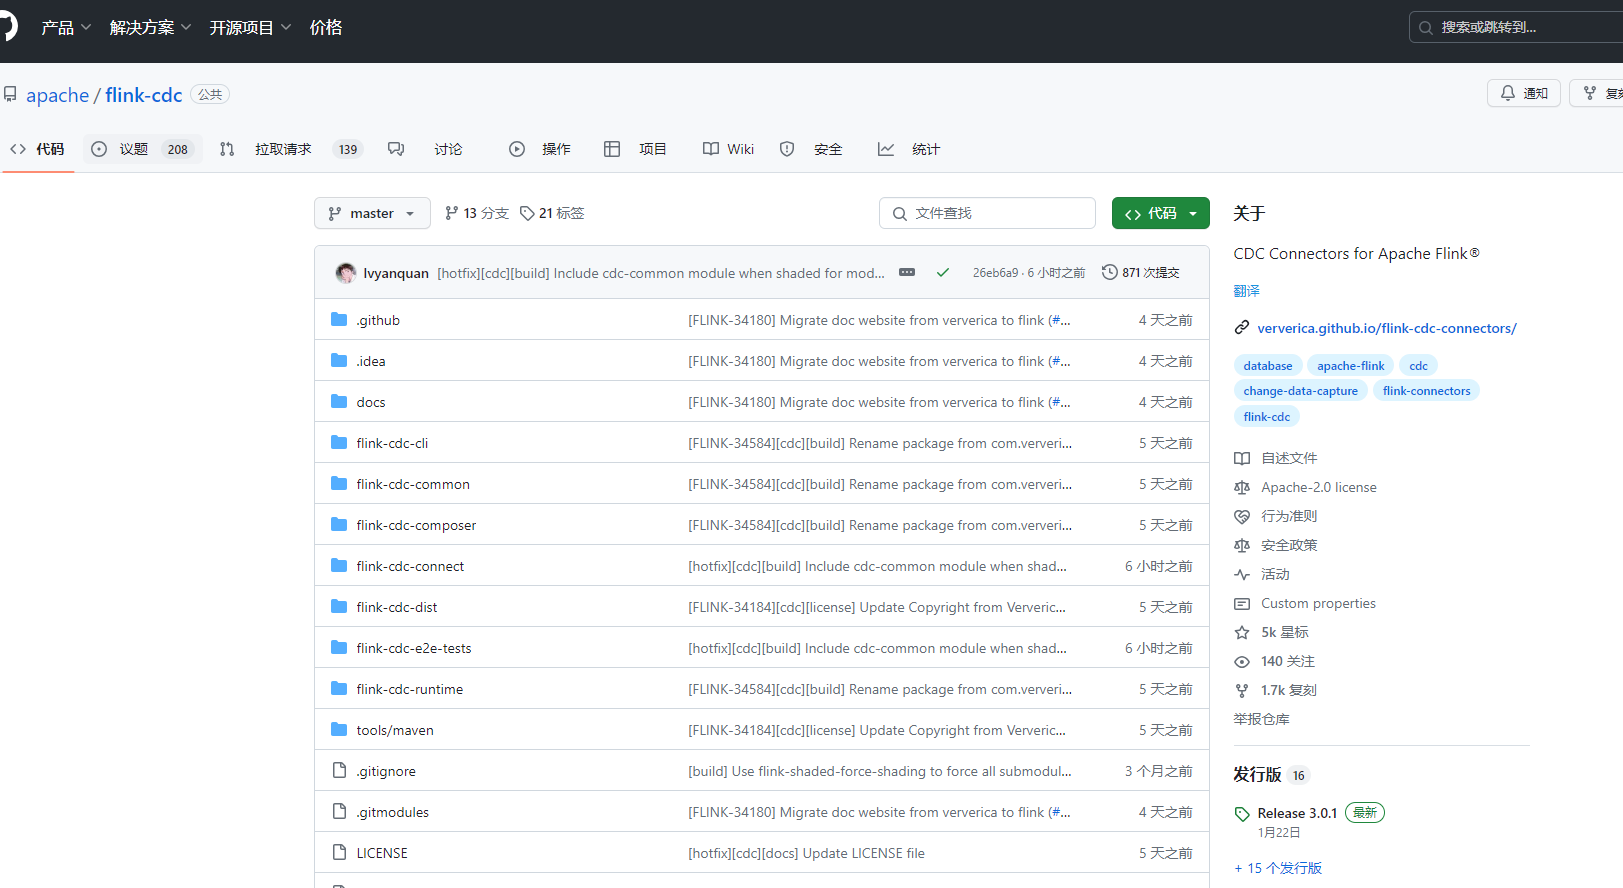Open the 安全 tab
Image resolution: width=1623 pixels, height=888 pixels.
click(x=811, y=149)
